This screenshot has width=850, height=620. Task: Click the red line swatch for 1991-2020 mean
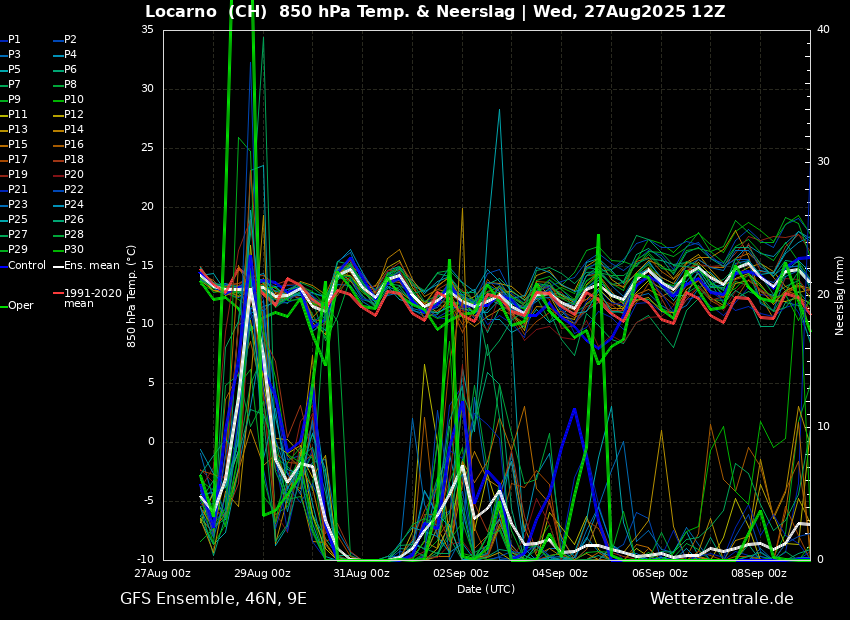point(58,294)
